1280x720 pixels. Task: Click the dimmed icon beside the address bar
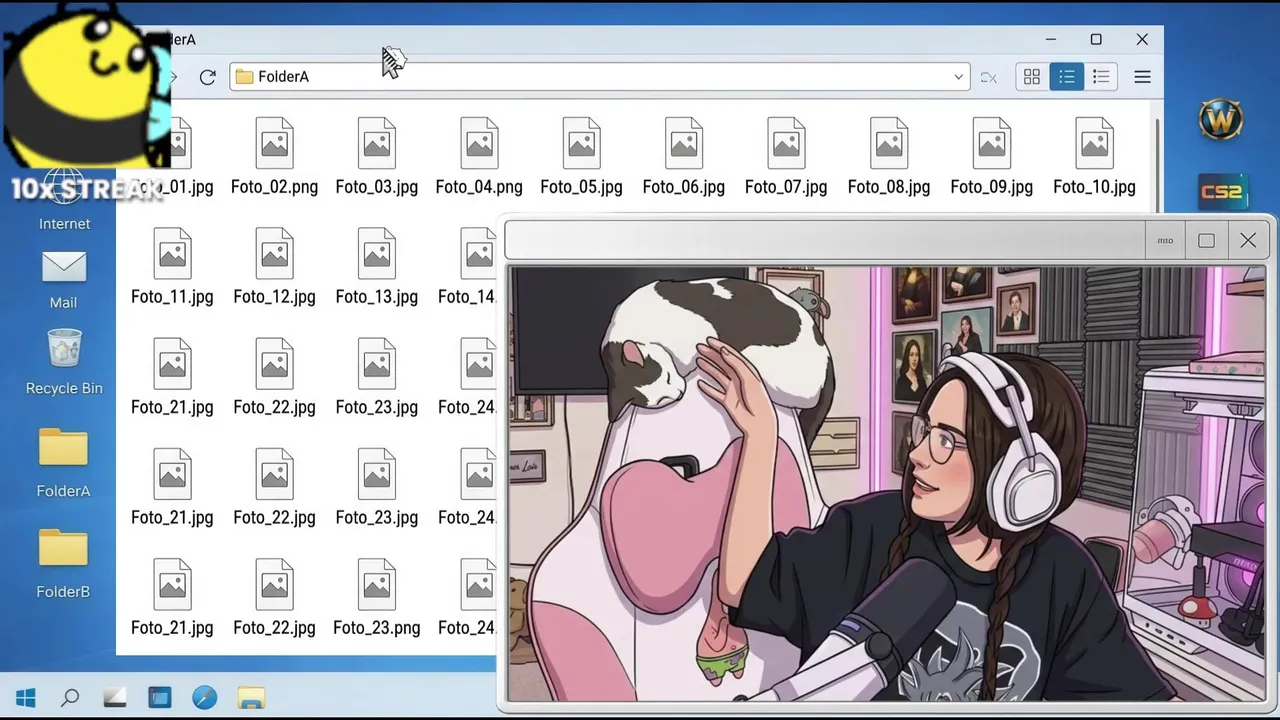point(989,77)
